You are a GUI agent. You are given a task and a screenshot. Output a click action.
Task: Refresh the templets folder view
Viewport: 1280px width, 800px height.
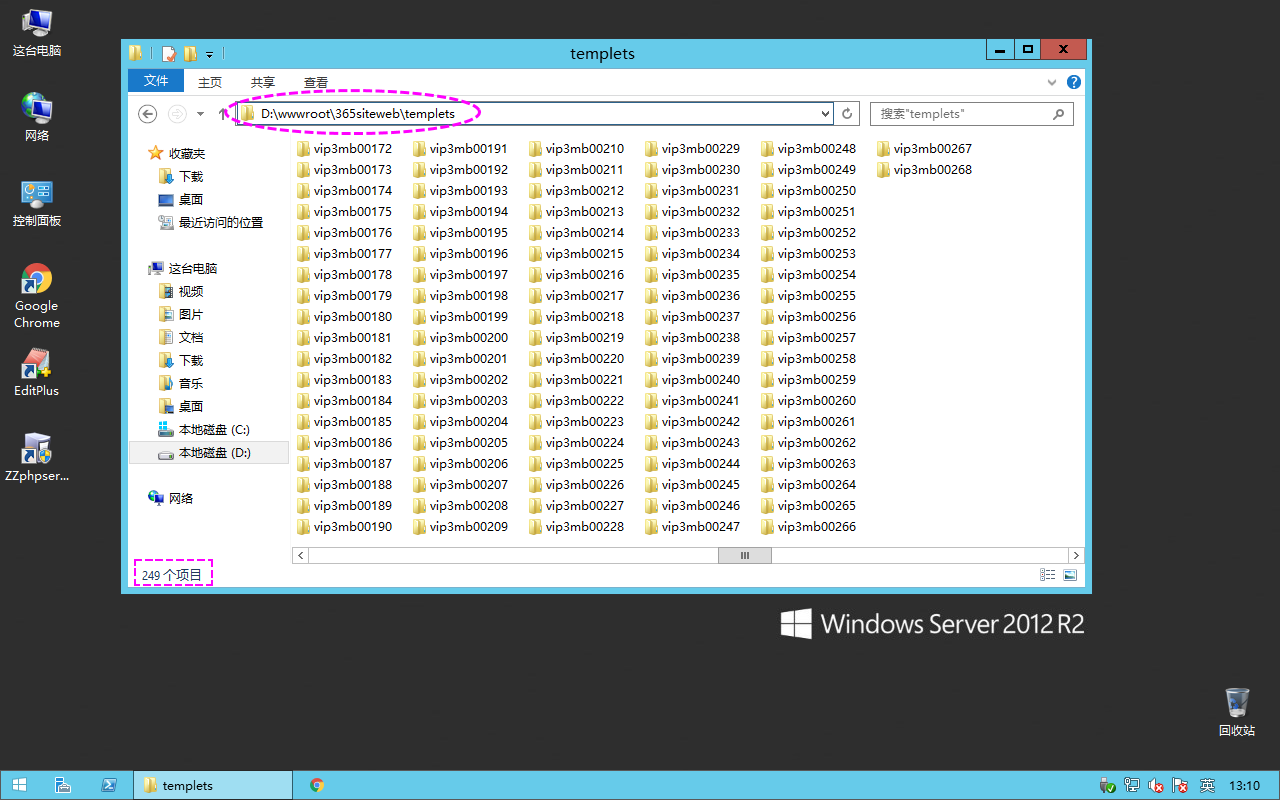pyautogui.click(x=847, y=114)
